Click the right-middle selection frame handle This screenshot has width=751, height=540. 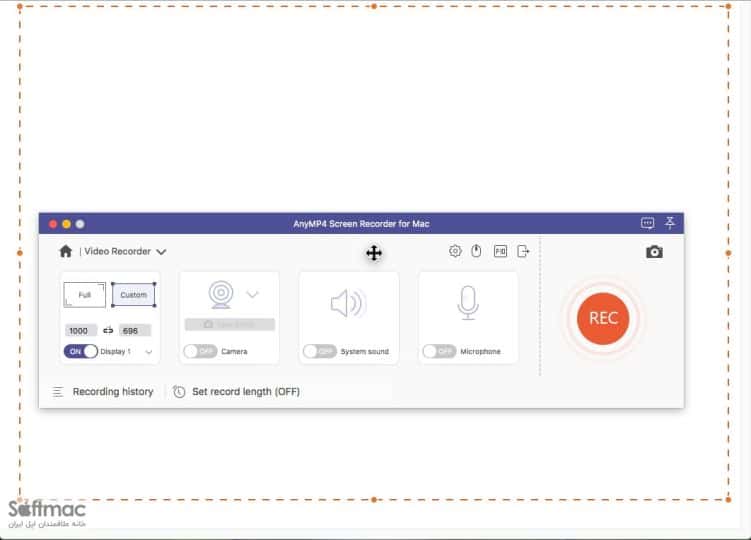pyautogui.click(x=728, y=253)
